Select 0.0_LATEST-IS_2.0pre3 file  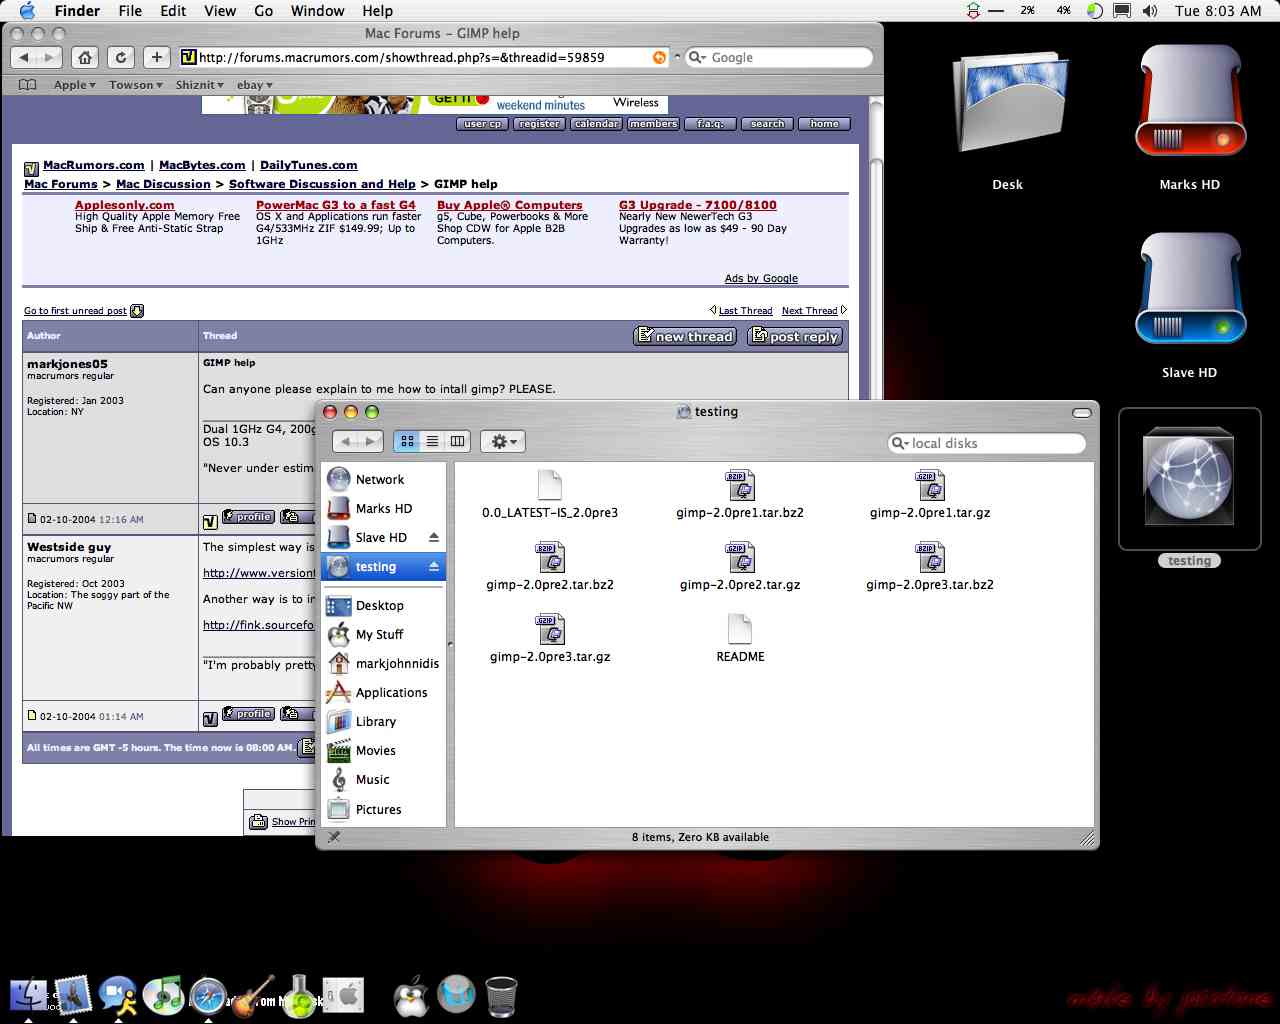pos(550,494)
